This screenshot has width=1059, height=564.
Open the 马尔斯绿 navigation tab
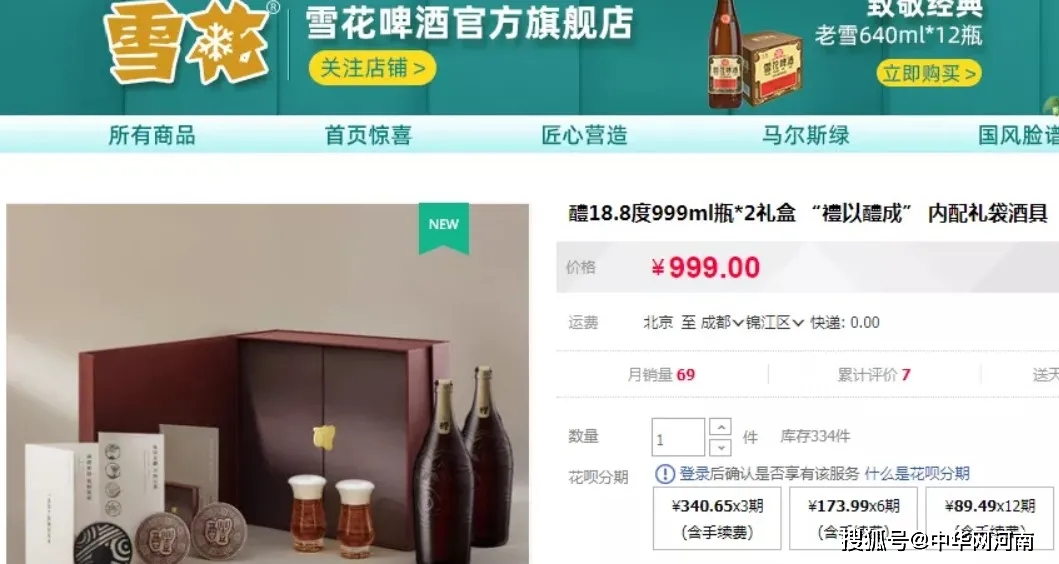[805, 135]
